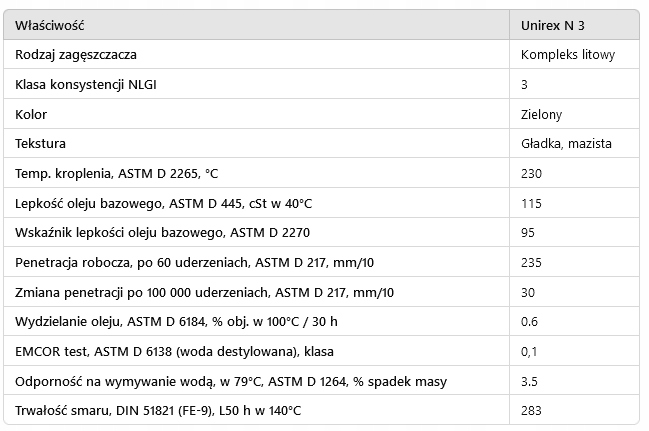Select the "EMCOR test, ASTM D 6138" cell
The width and height of the screenshot is (649, 431).
click(x=175, y=352)
